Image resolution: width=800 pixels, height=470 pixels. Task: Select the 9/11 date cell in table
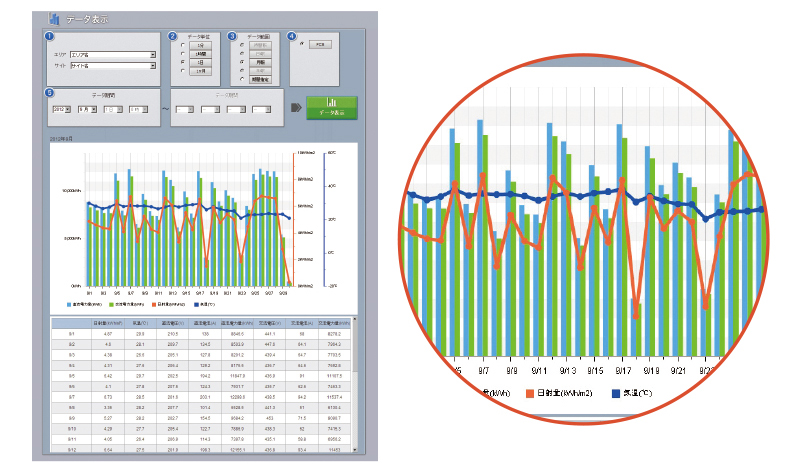[72, 439]
